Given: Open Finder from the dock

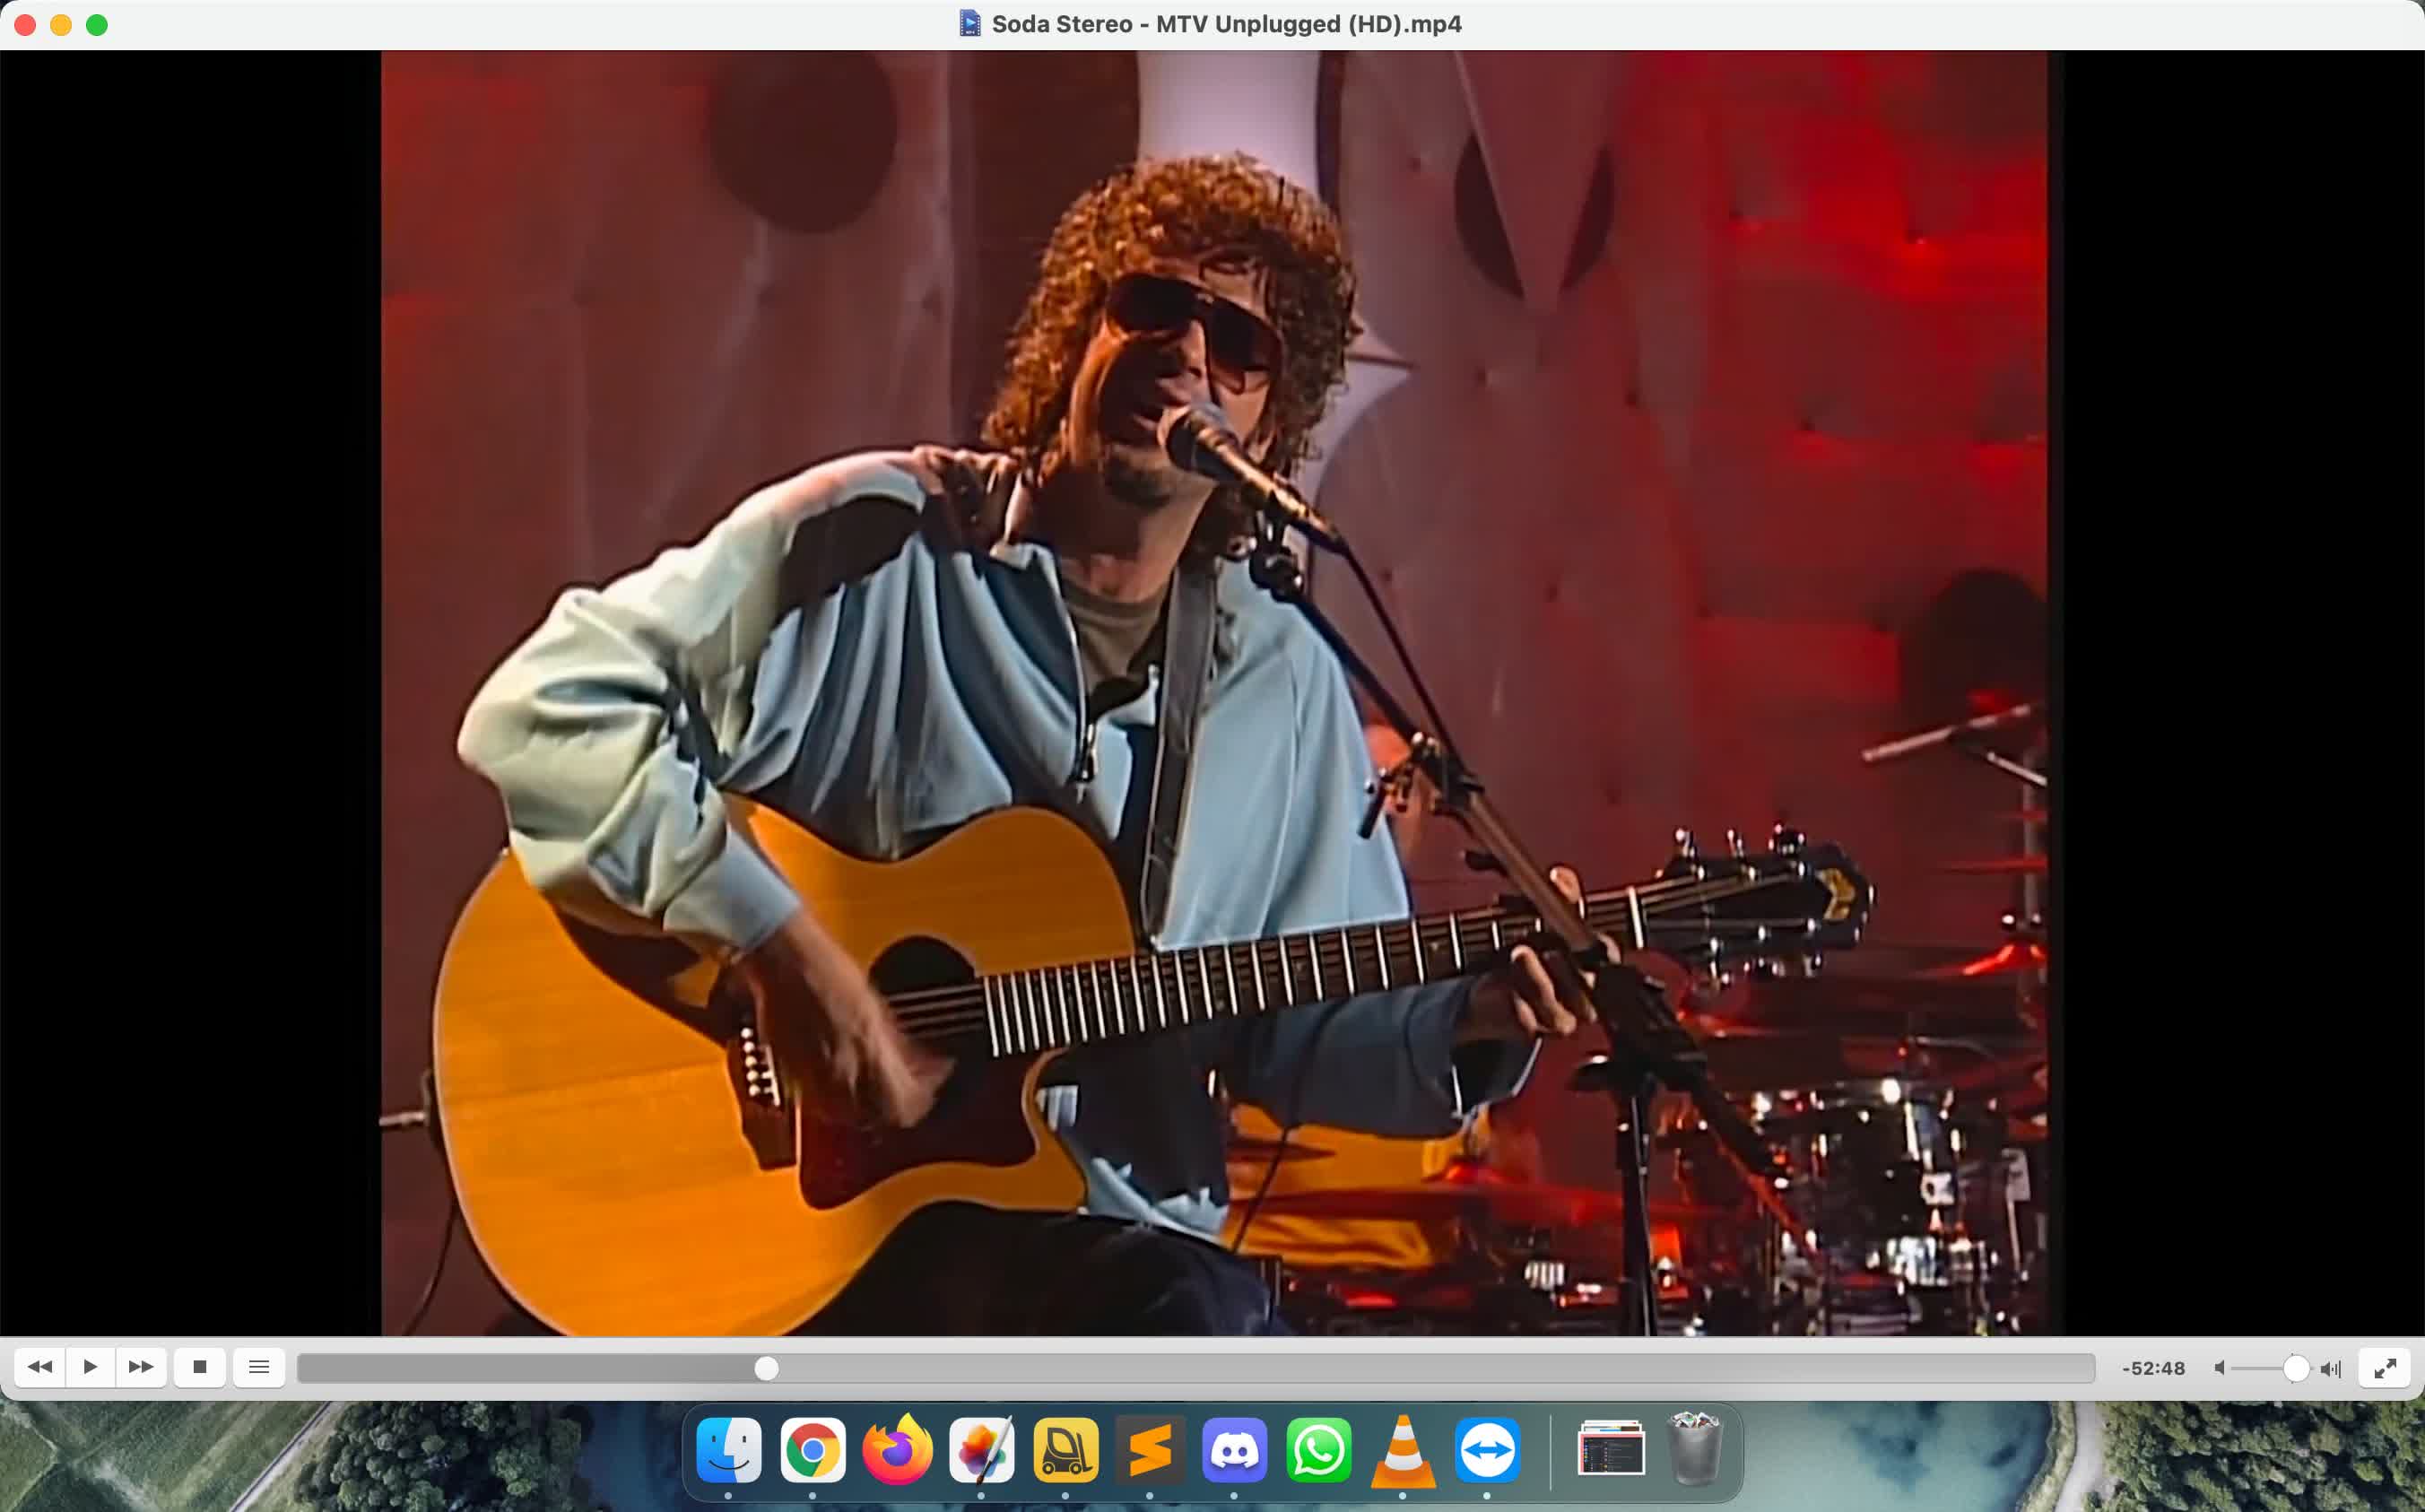Looking at the screenshot, I should 728,1449.
